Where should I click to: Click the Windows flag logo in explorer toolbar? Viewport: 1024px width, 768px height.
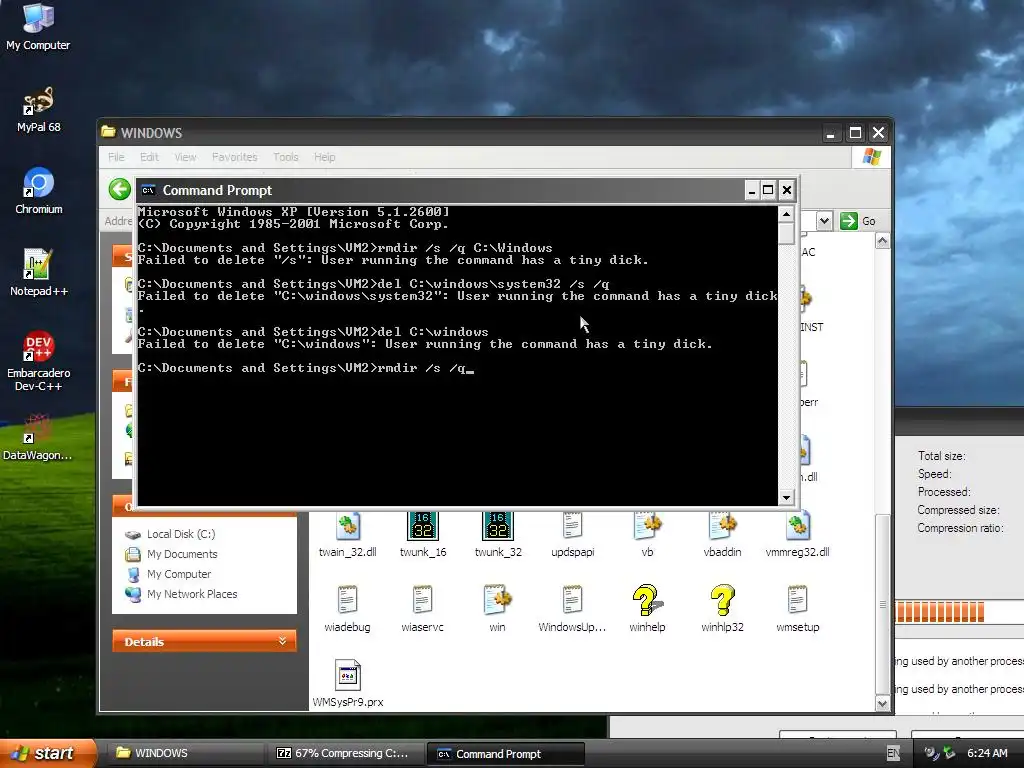[x=872, y=157]
